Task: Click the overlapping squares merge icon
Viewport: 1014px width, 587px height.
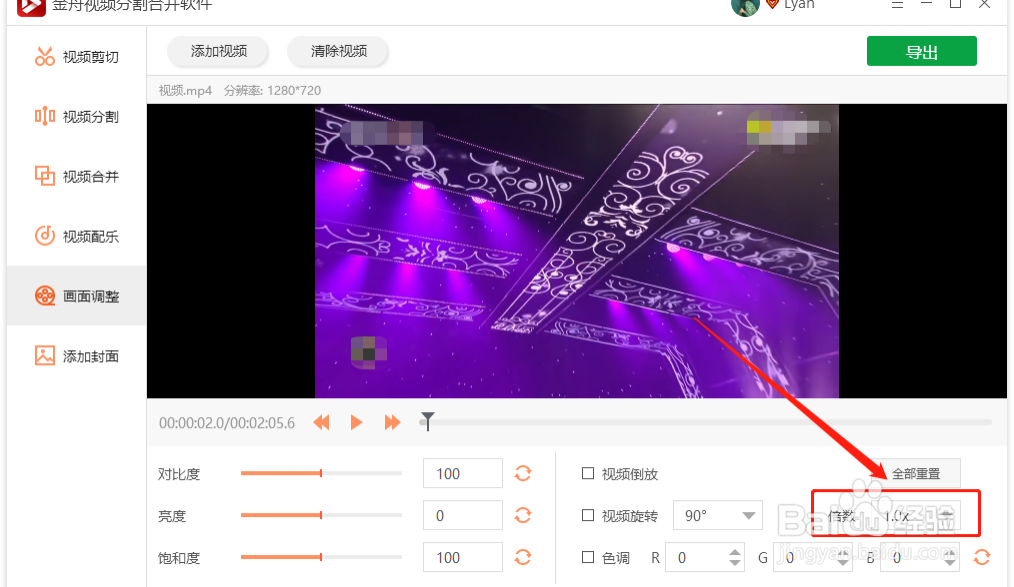Action: click(x=45, y=176)
